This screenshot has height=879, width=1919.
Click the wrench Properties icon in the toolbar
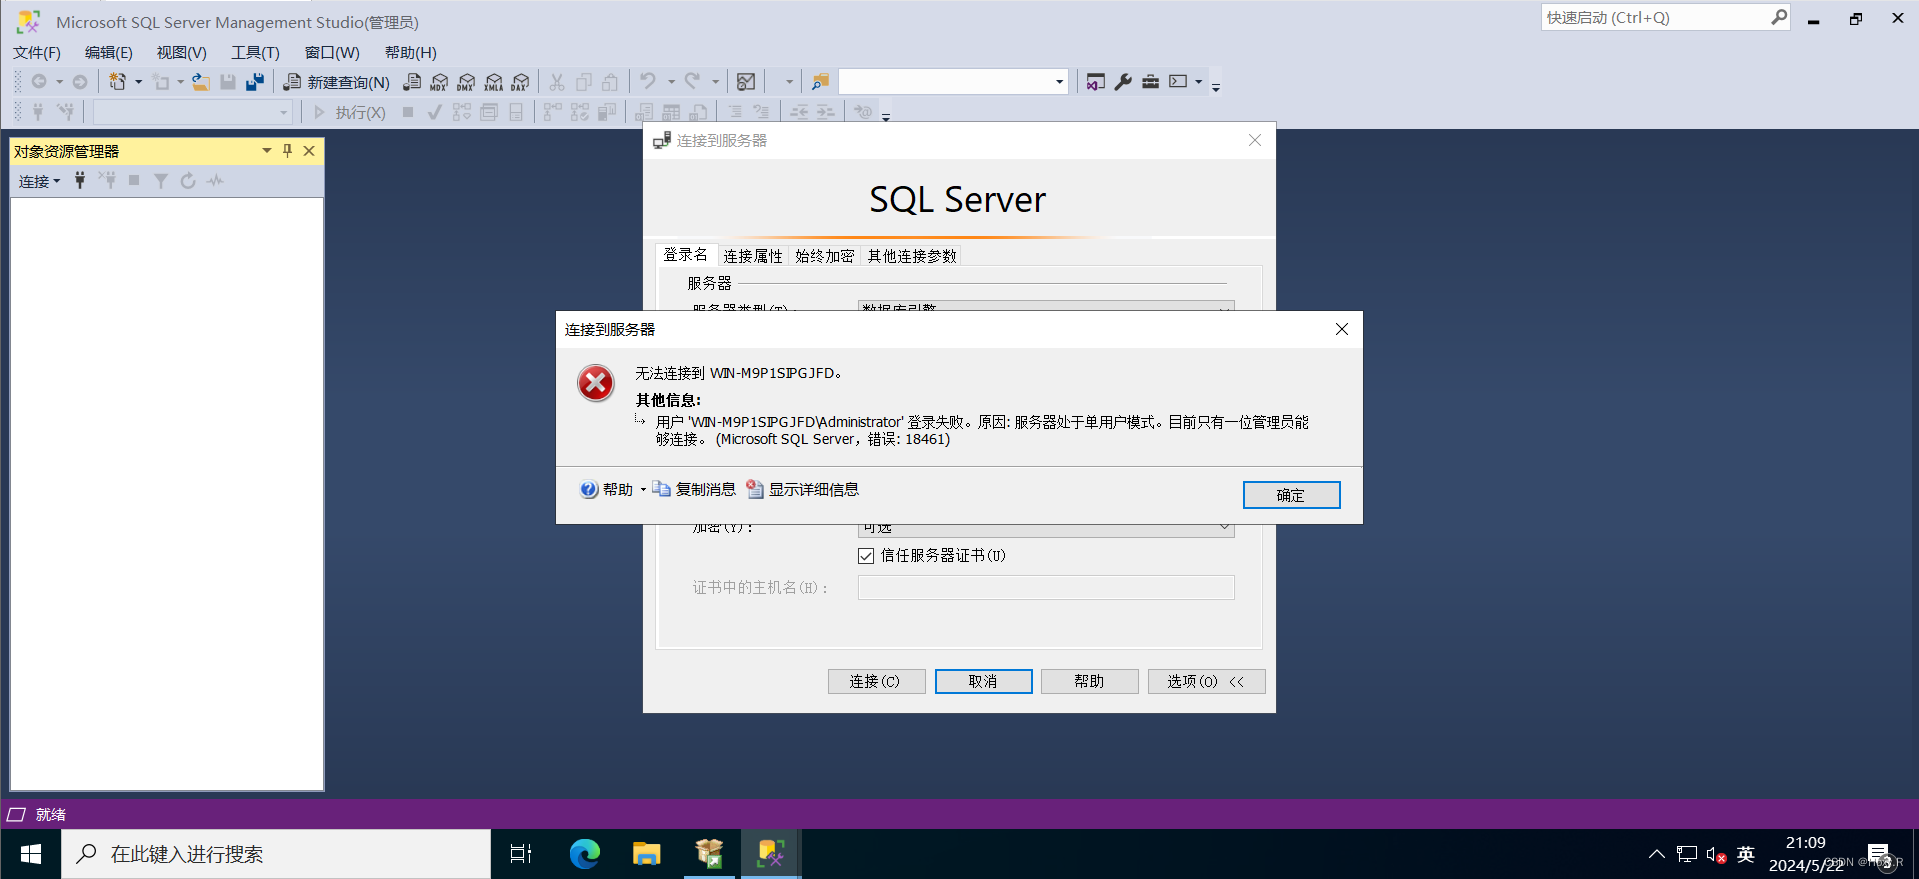click(1123, 82)
